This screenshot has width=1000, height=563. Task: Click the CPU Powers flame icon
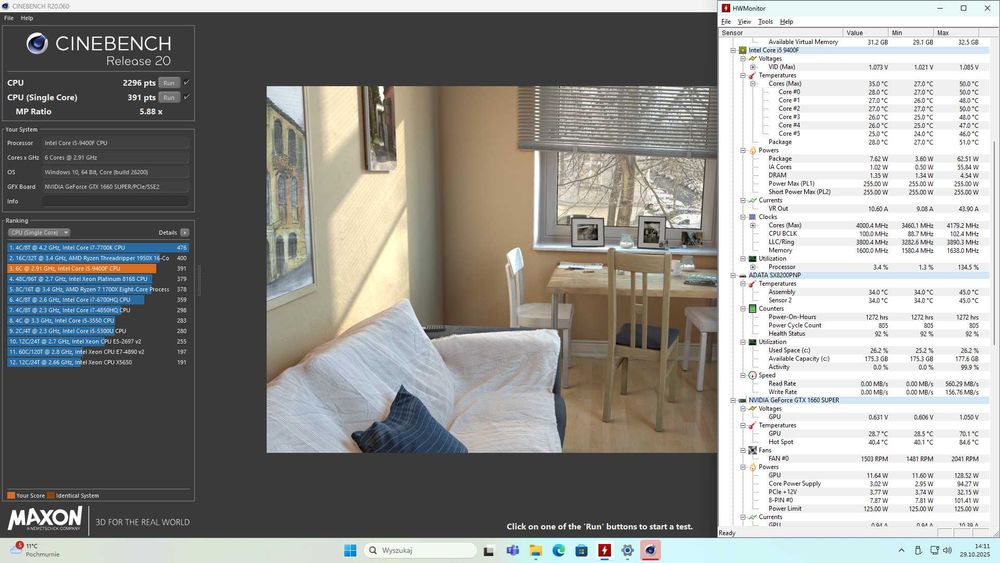[753, 150]
